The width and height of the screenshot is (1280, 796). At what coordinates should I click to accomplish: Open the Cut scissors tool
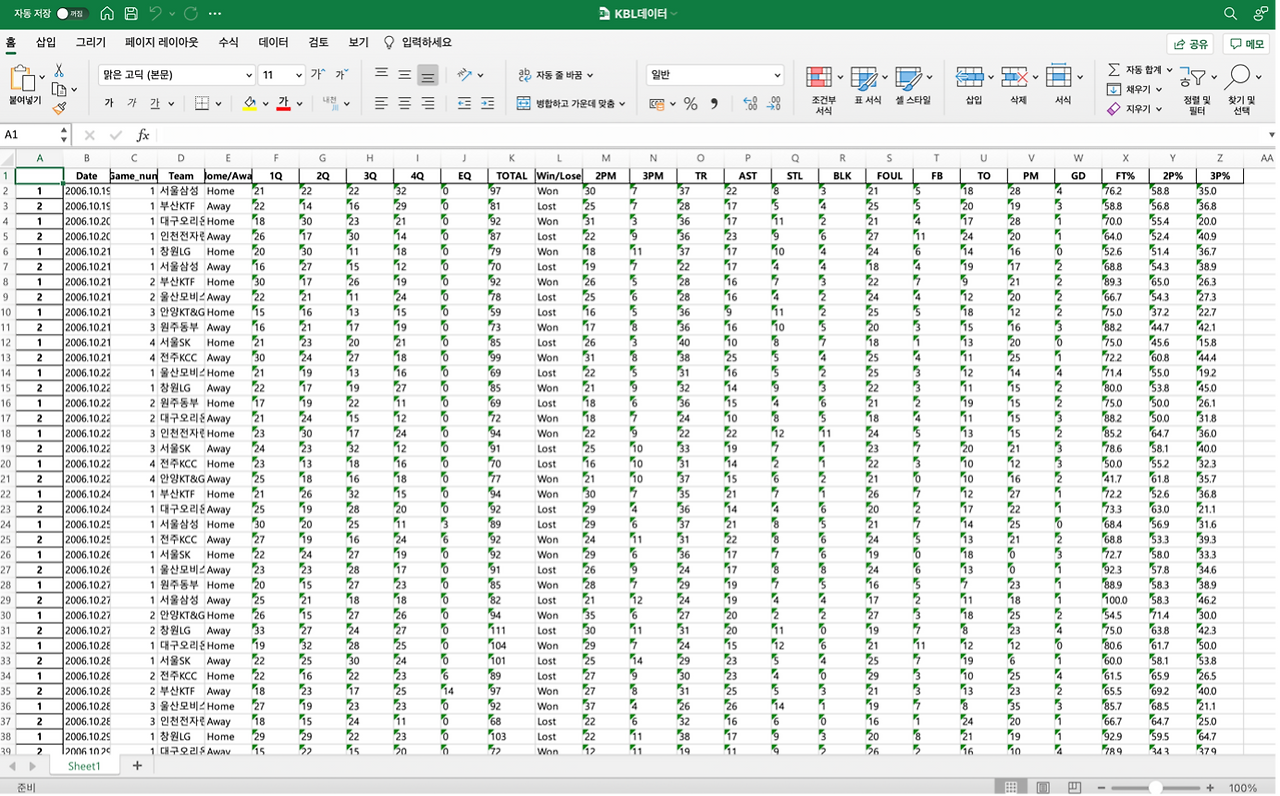click(59, 70)
